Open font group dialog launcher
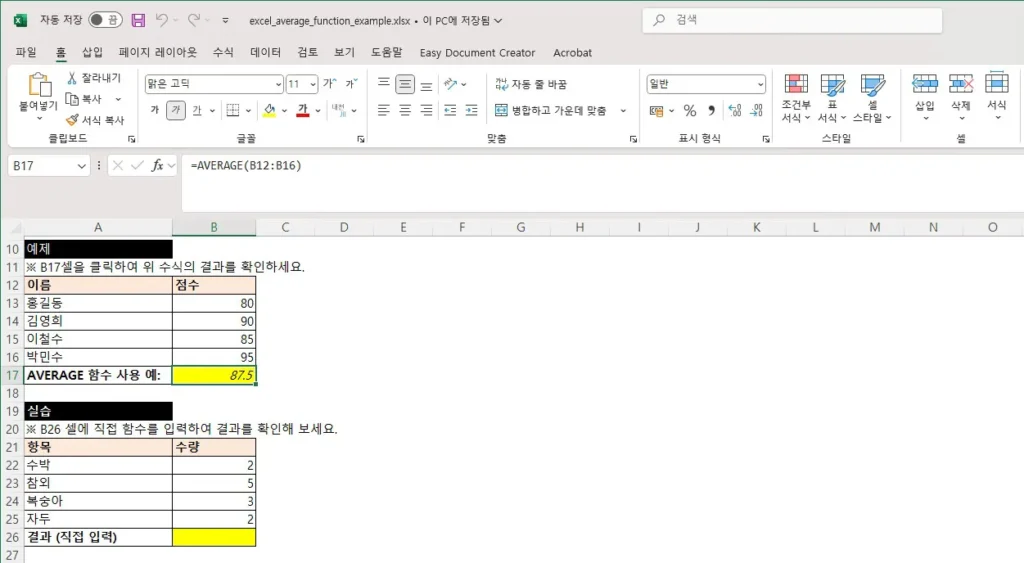The width and height of the screenshot is (1024, 563). pos(360,139)
